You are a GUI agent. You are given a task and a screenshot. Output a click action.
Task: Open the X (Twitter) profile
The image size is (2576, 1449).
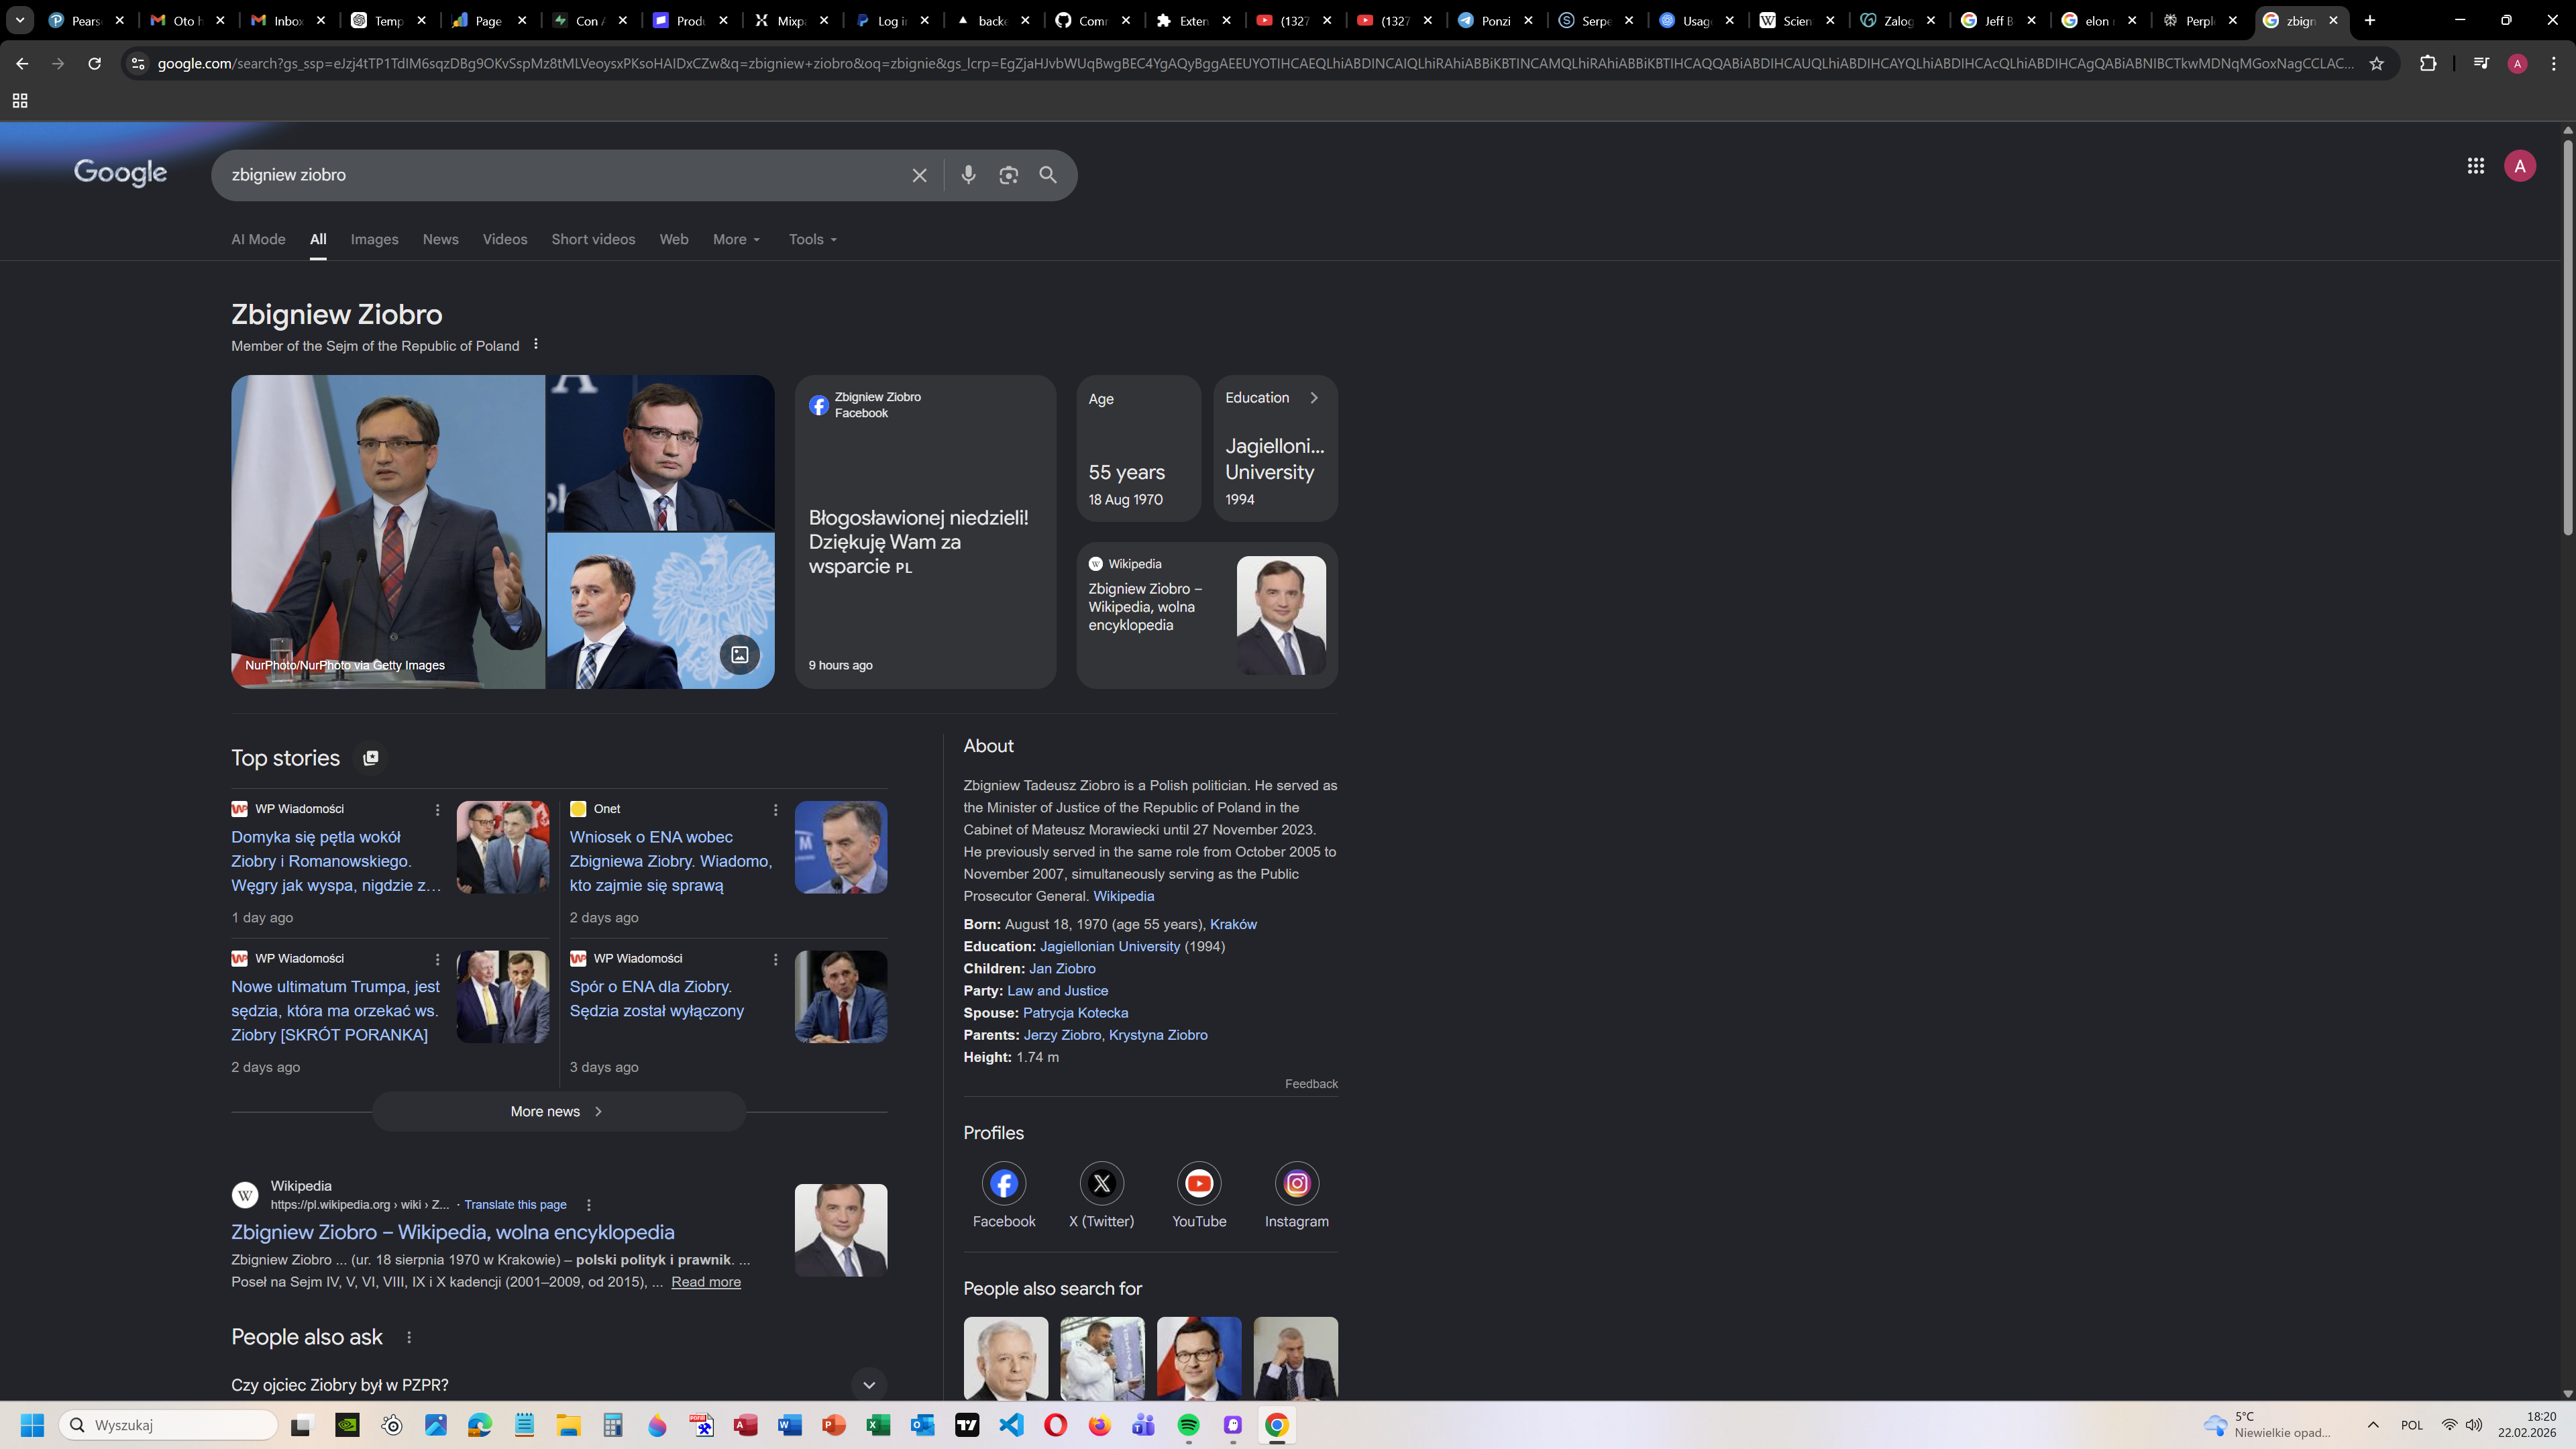click(1101, 1184)
